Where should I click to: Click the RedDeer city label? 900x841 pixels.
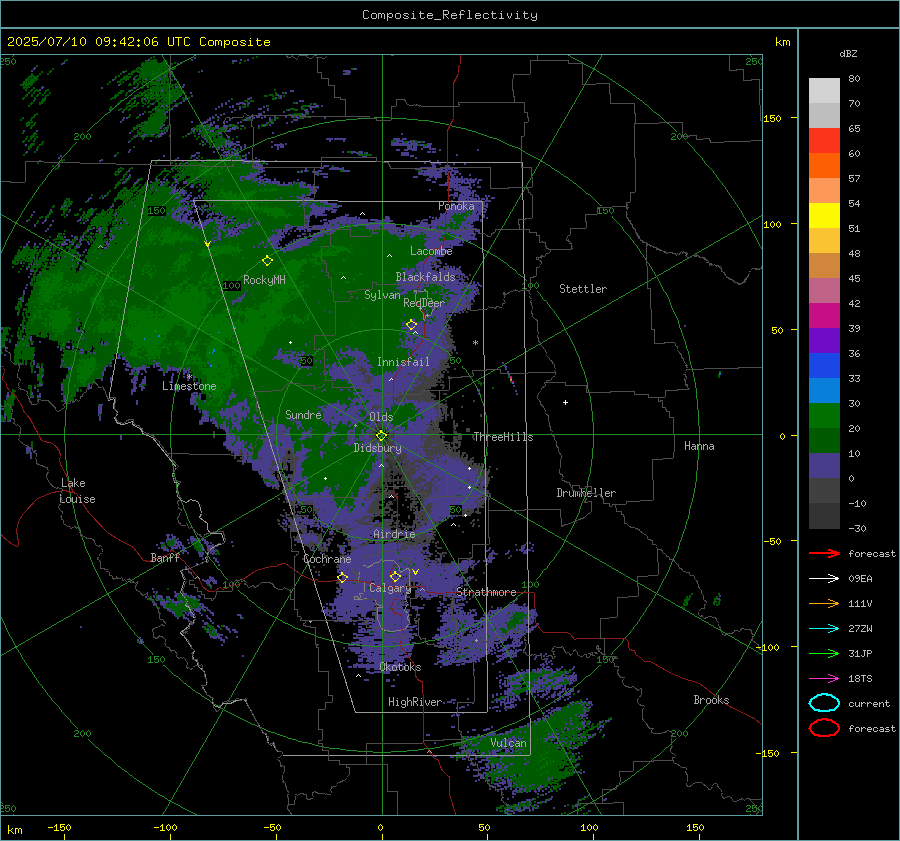[x=424, y=303]
